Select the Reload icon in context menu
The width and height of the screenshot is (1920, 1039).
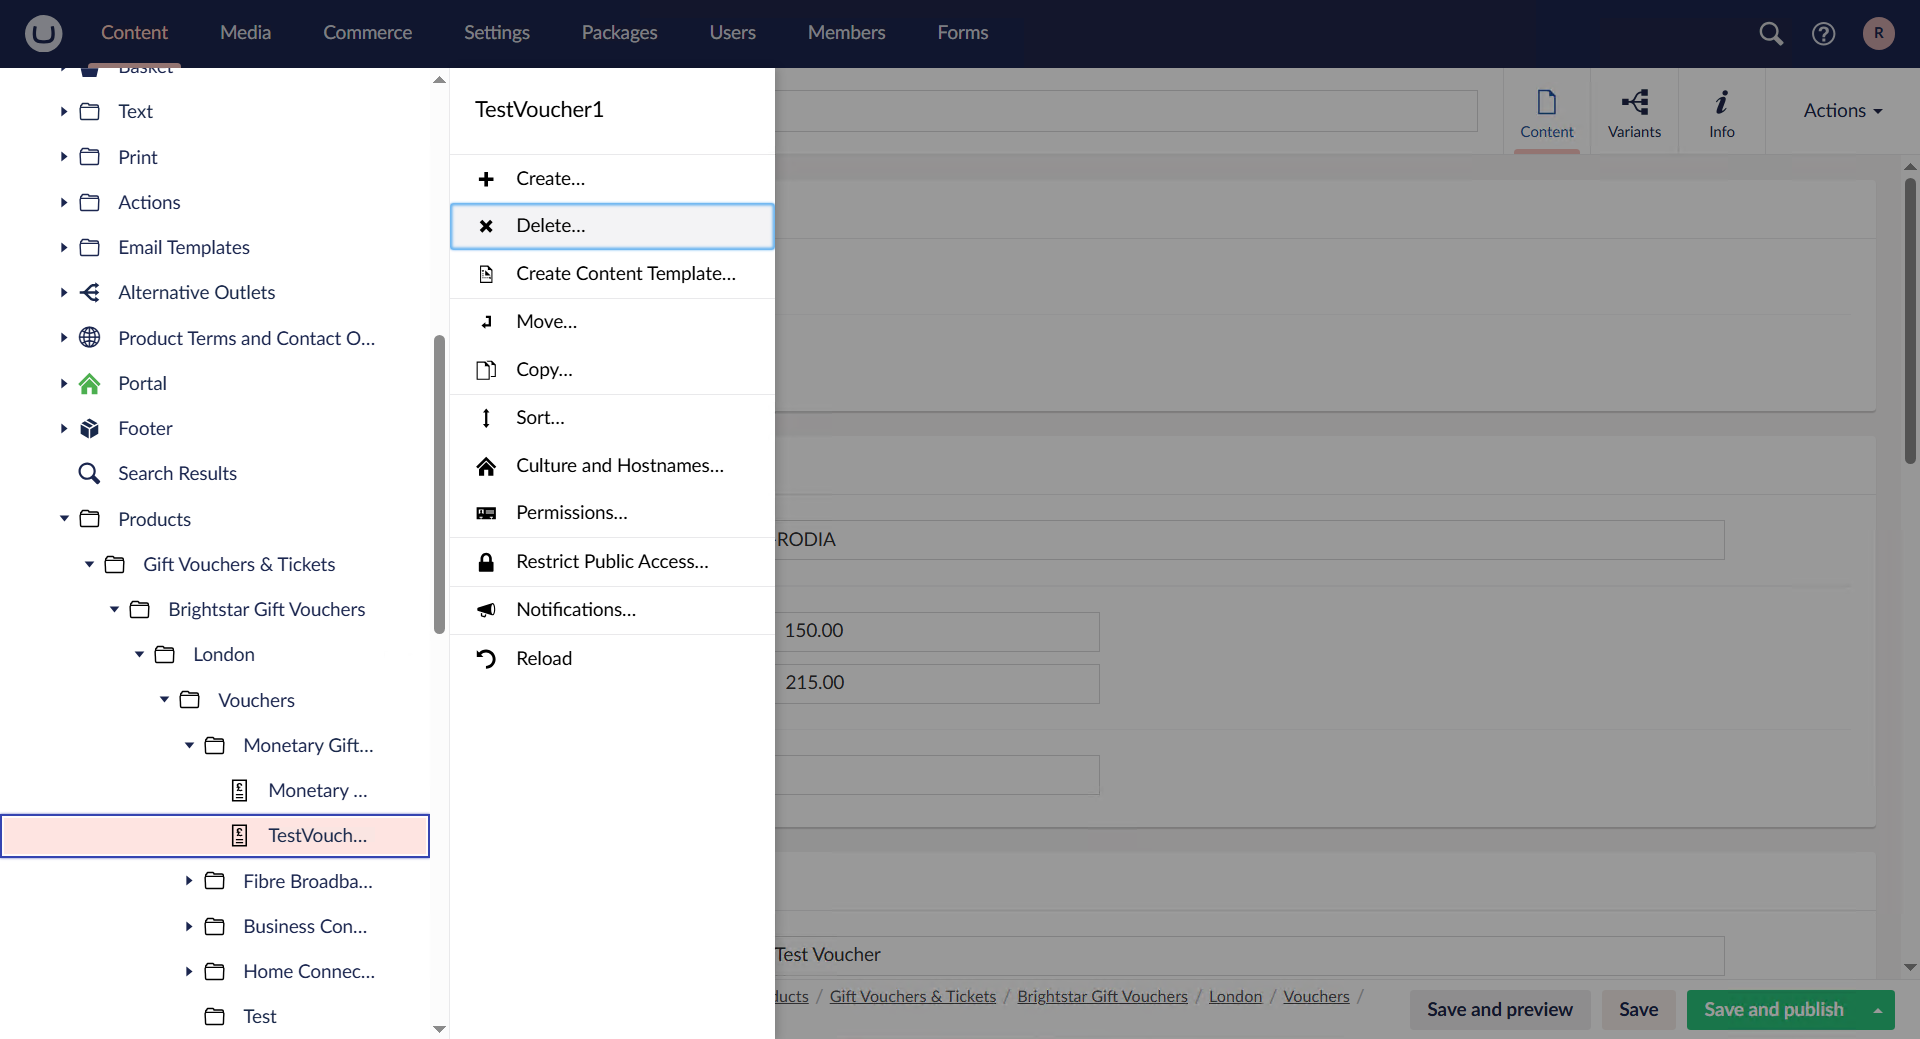point(486,658)
